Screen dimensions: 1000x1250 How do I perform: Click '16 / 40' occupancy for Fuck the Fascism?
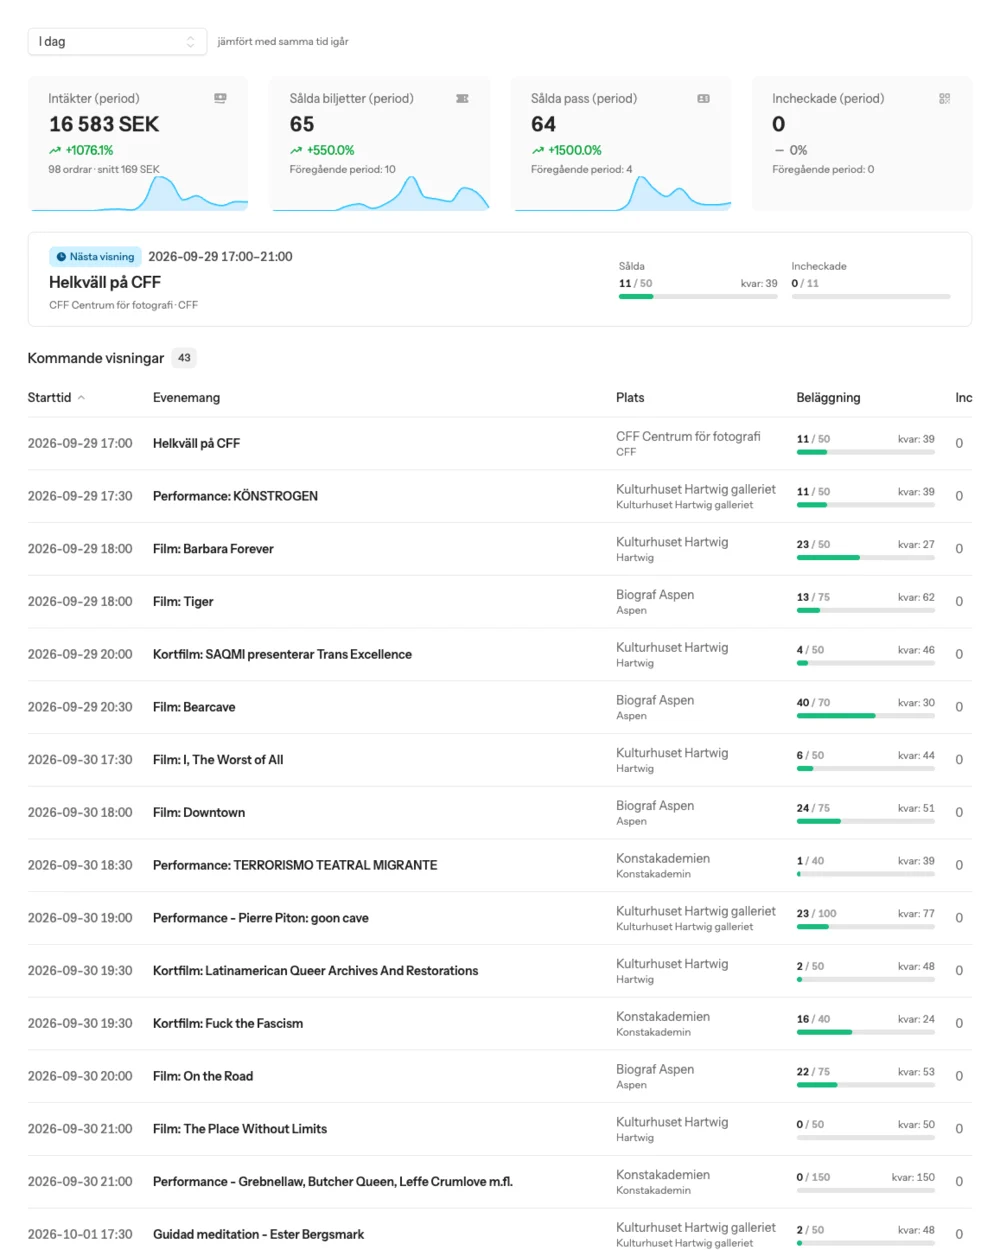click(x=813, y=1019)
